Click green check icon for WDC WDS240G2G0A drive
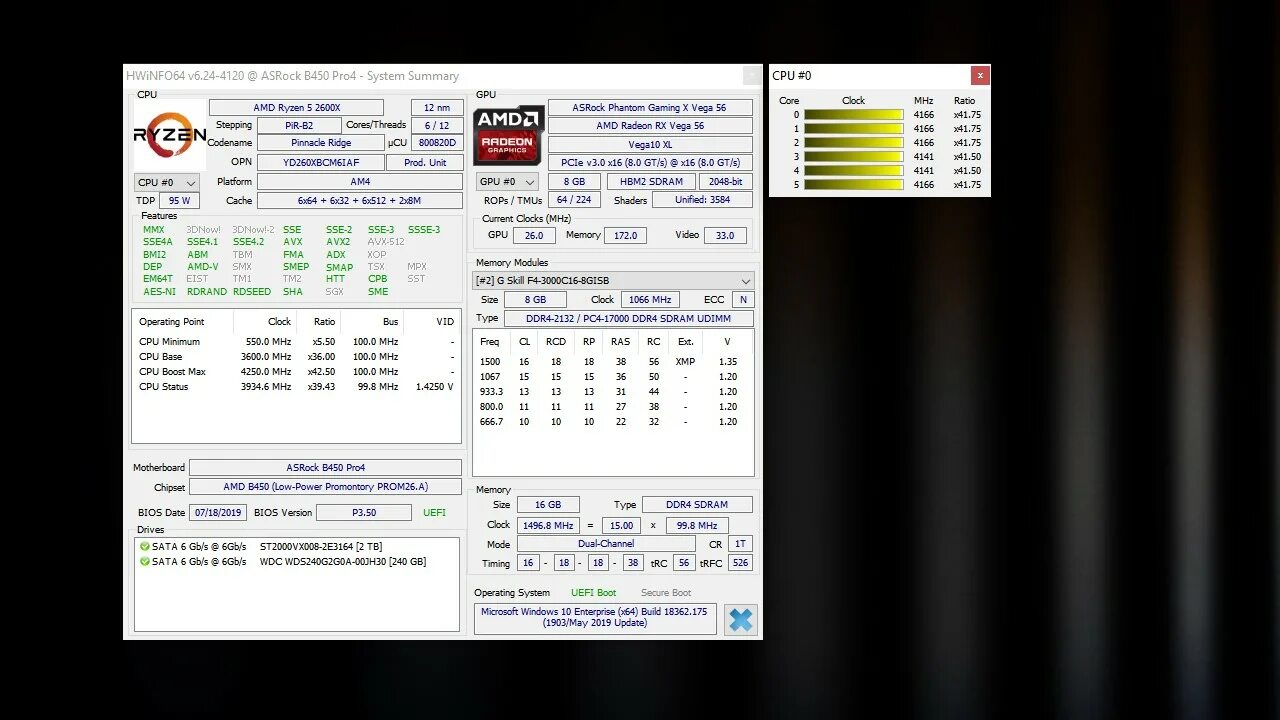 tap(145, 562)
